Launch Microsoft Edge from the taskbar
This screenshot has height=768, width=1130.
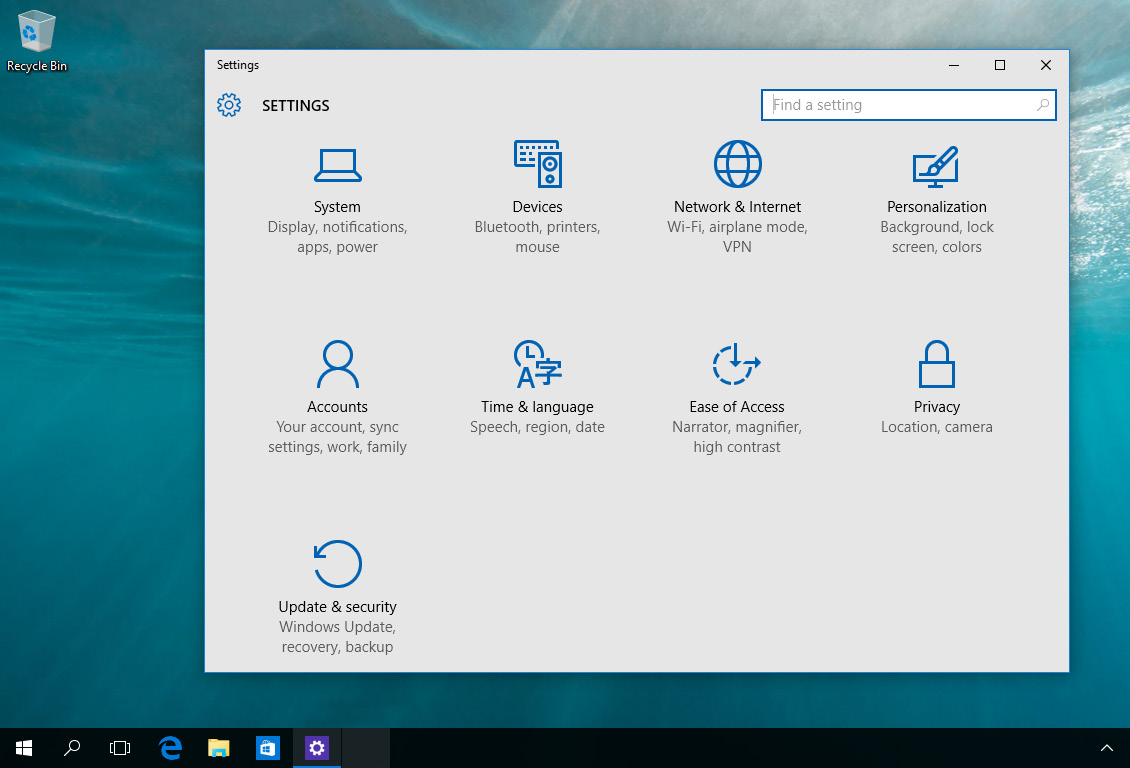coord(170,749)
